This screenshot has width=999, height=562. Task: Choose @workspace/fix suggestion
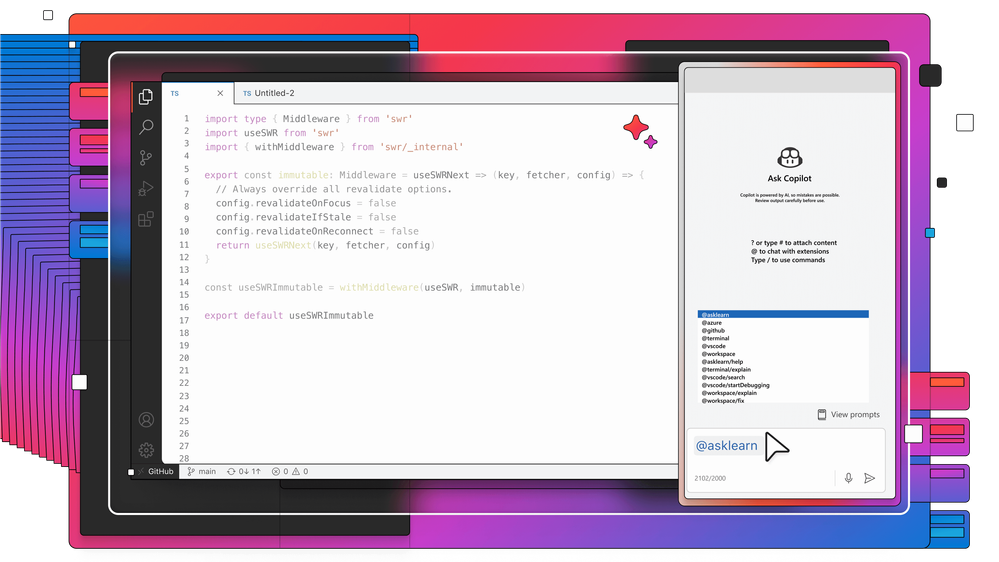(783, 401)
